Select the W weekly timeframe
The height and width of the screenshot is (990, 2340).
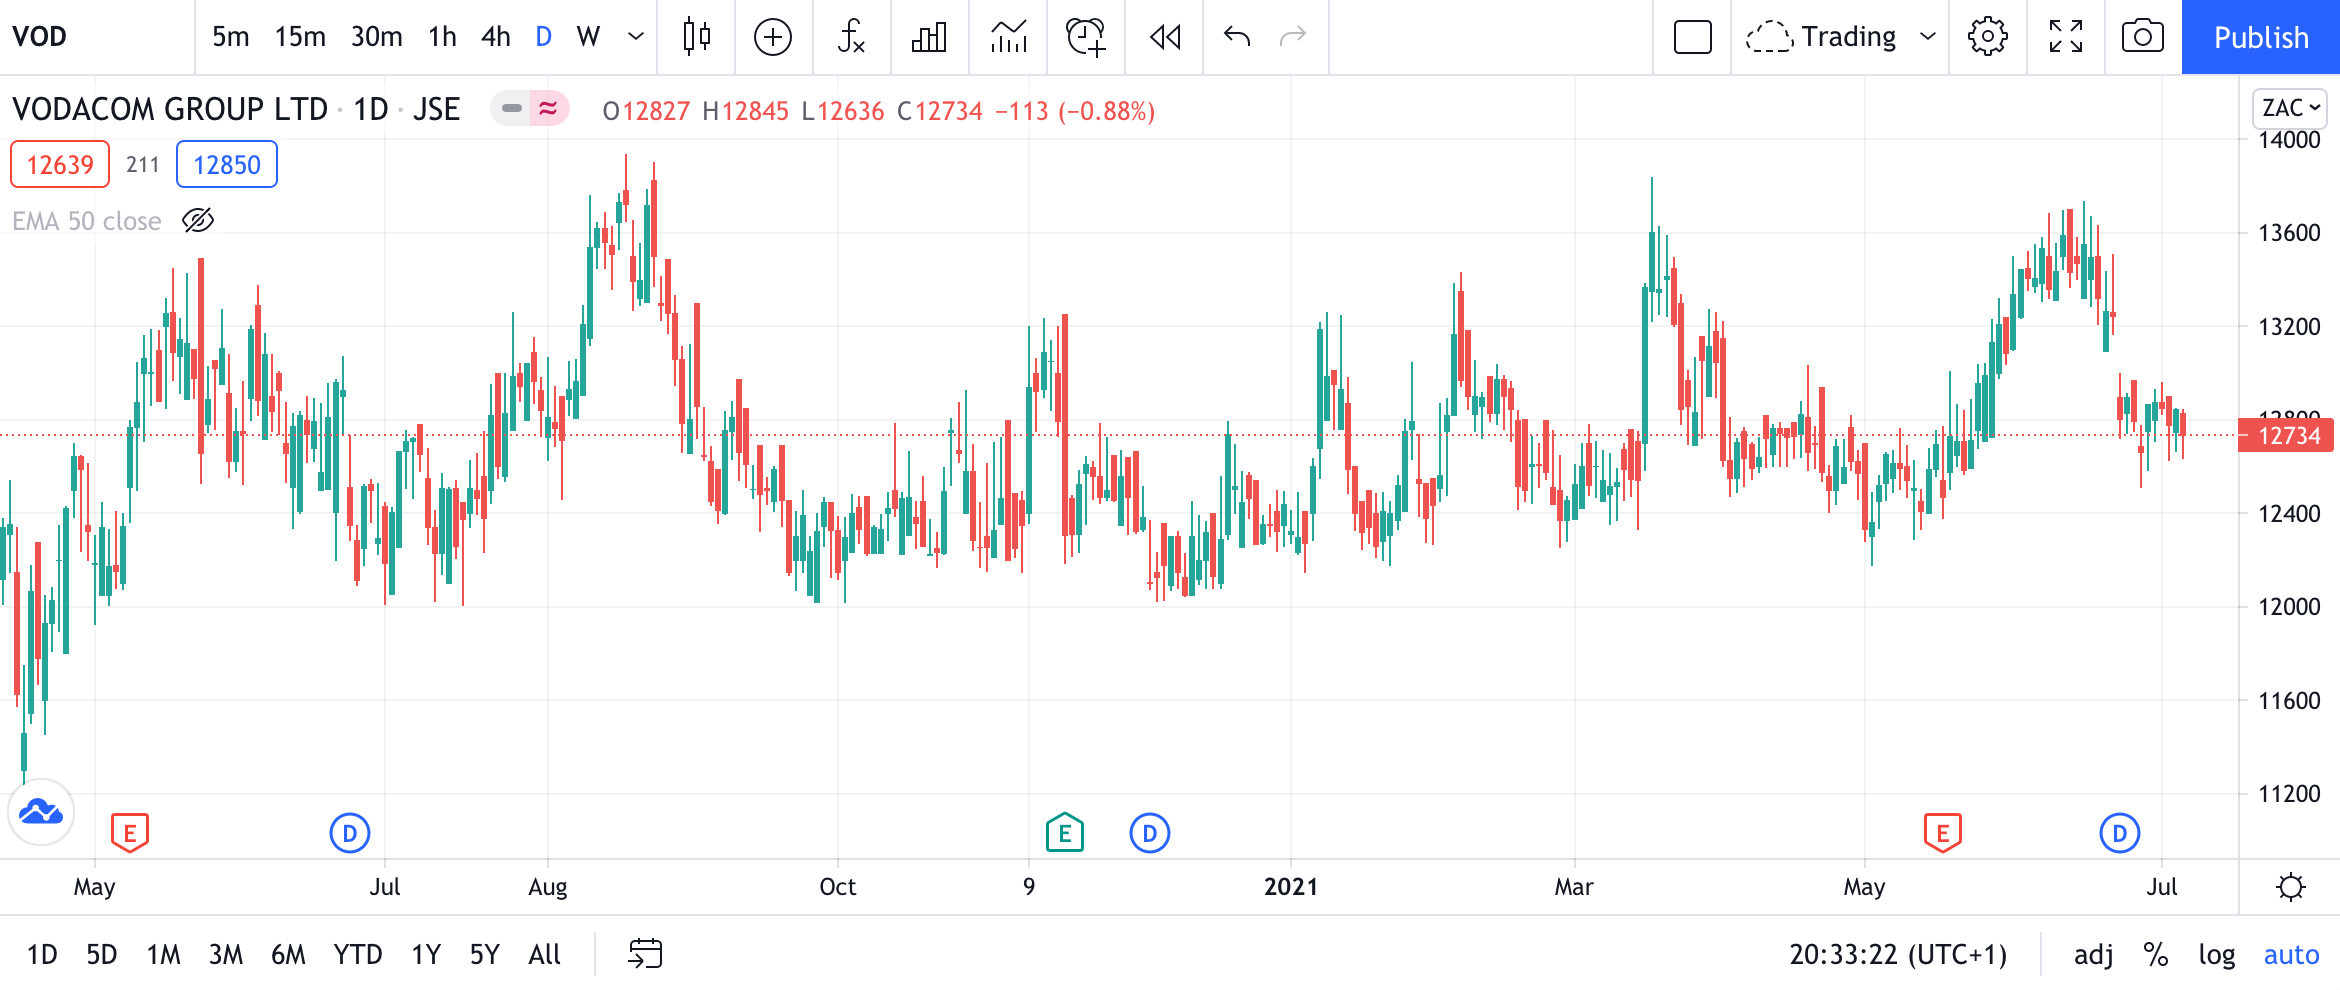tap(588, 37)
